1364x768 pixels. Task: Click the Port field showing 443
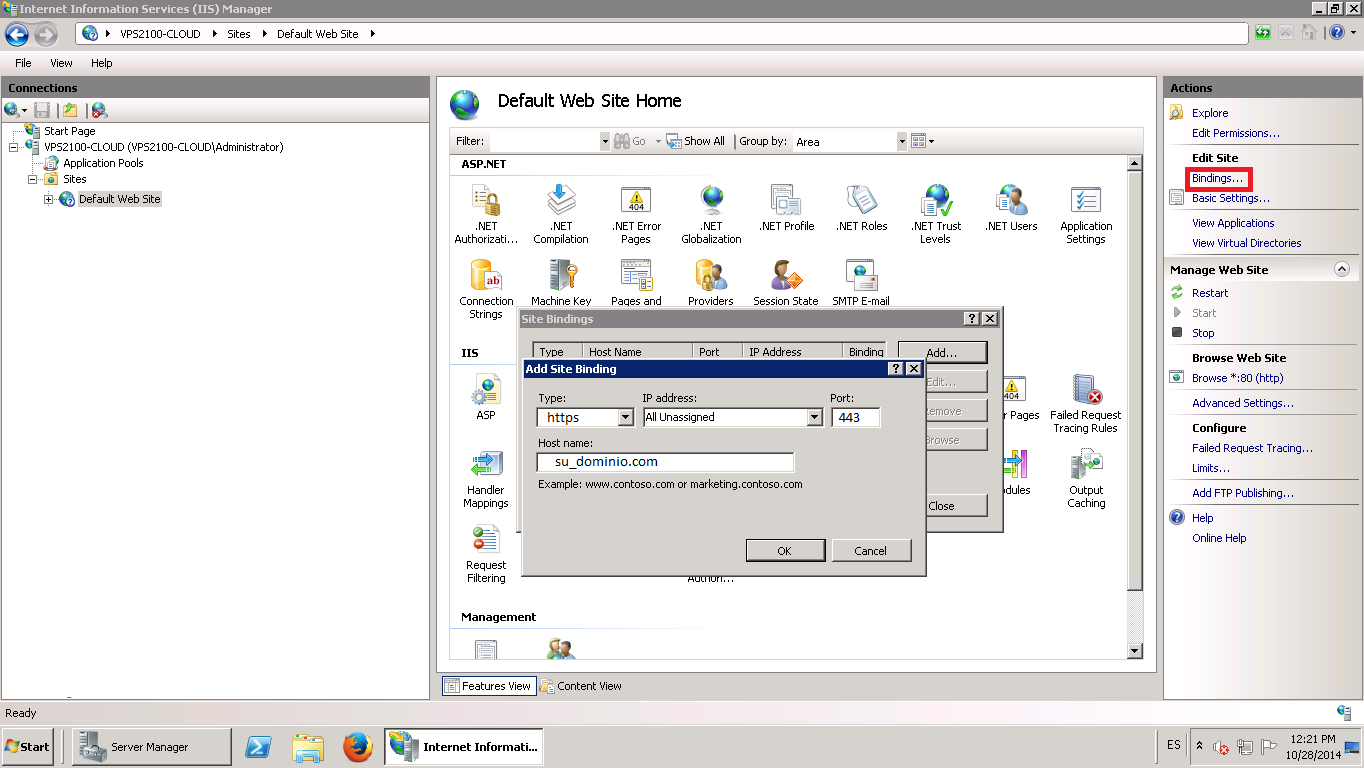tap(856, 418)
